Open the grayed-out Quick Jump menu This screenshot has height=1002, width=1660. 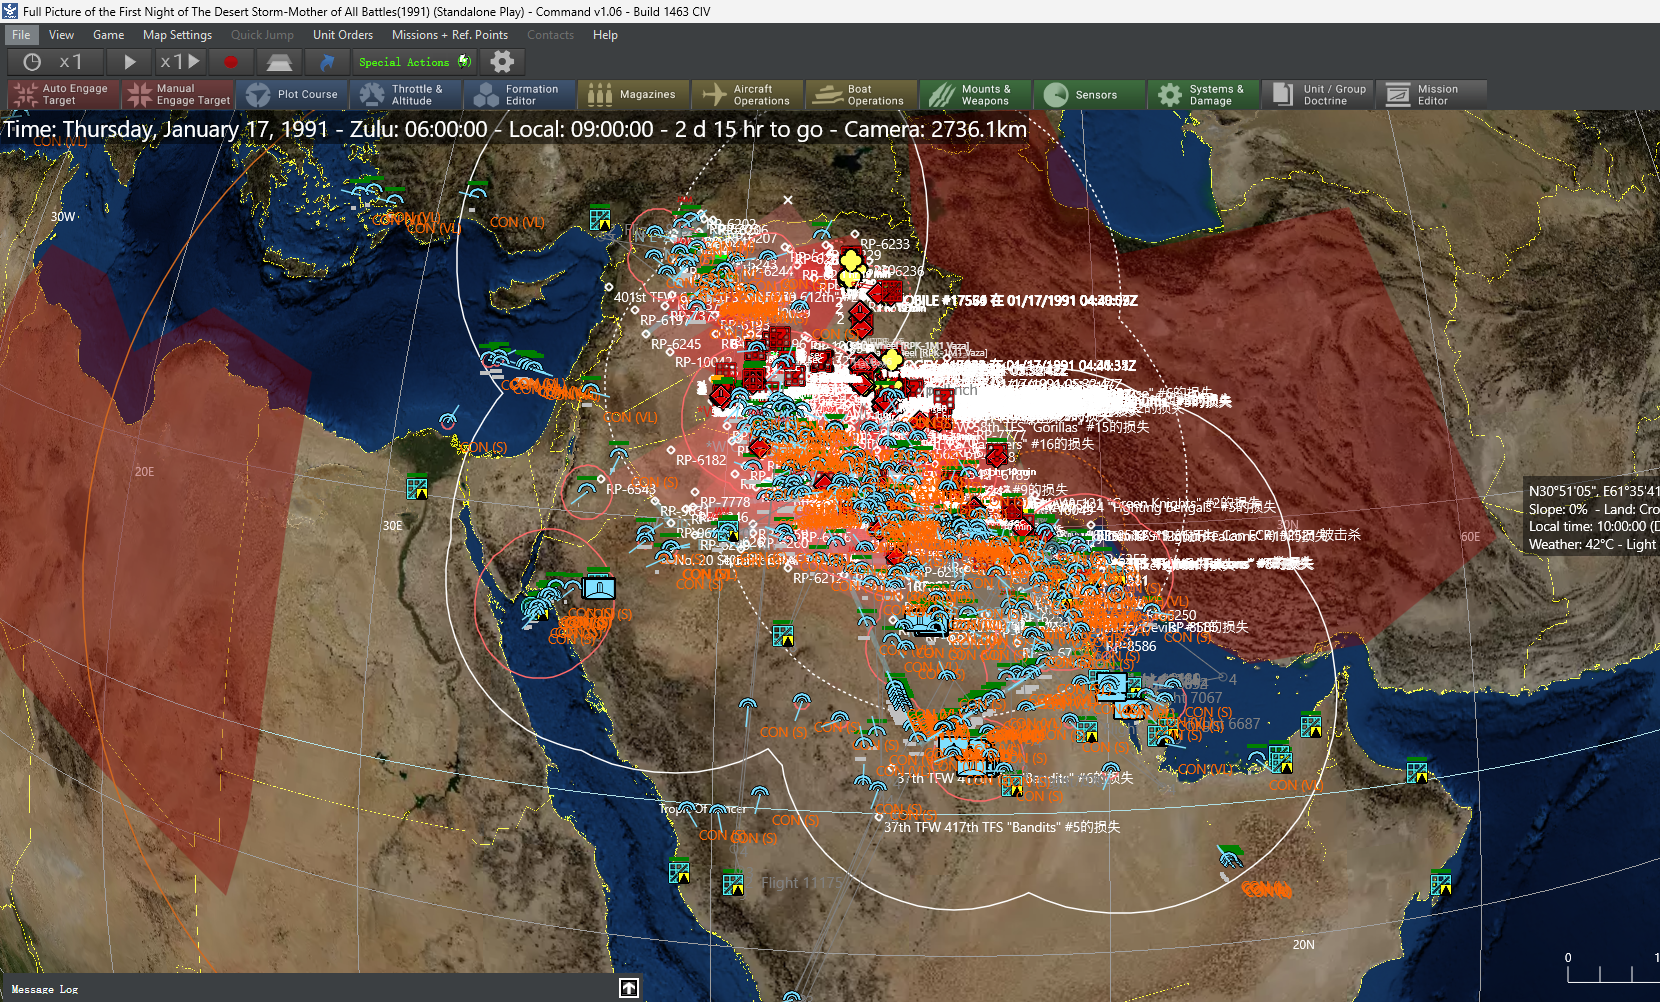point(262,35)
